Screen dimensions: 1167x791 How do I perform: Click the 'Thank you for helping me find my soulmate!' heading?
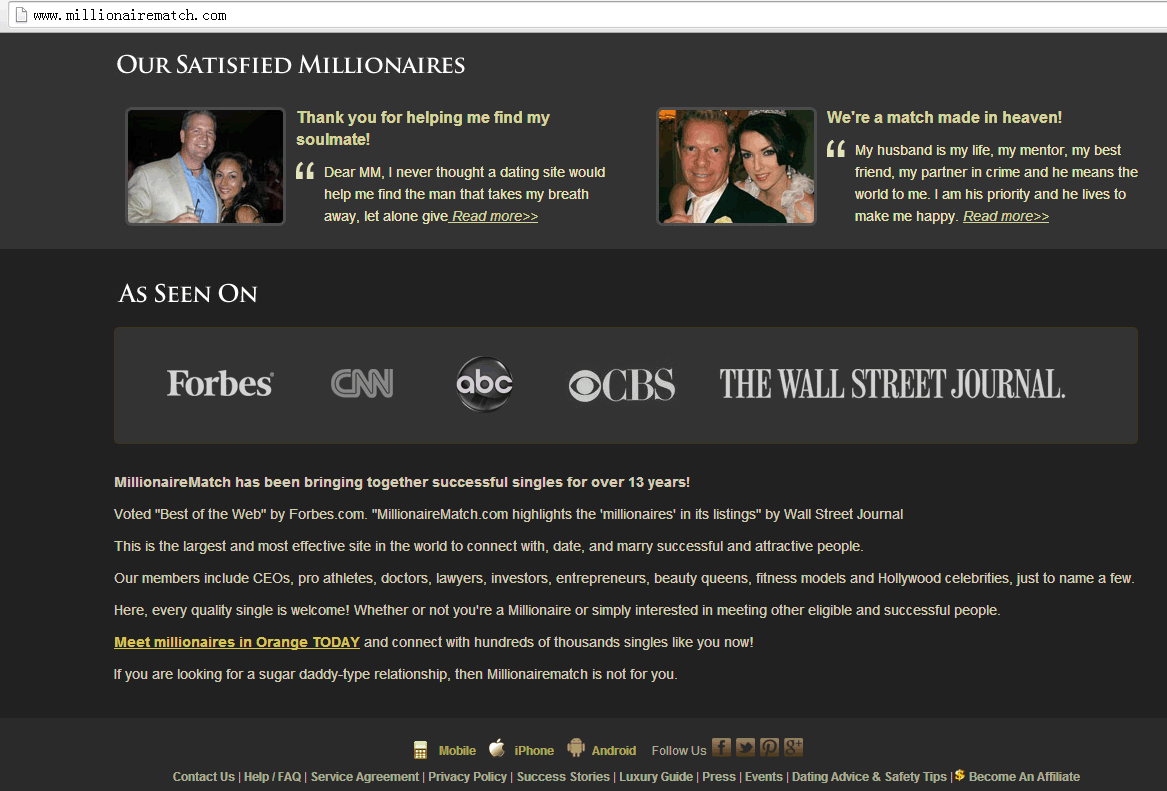423,128
